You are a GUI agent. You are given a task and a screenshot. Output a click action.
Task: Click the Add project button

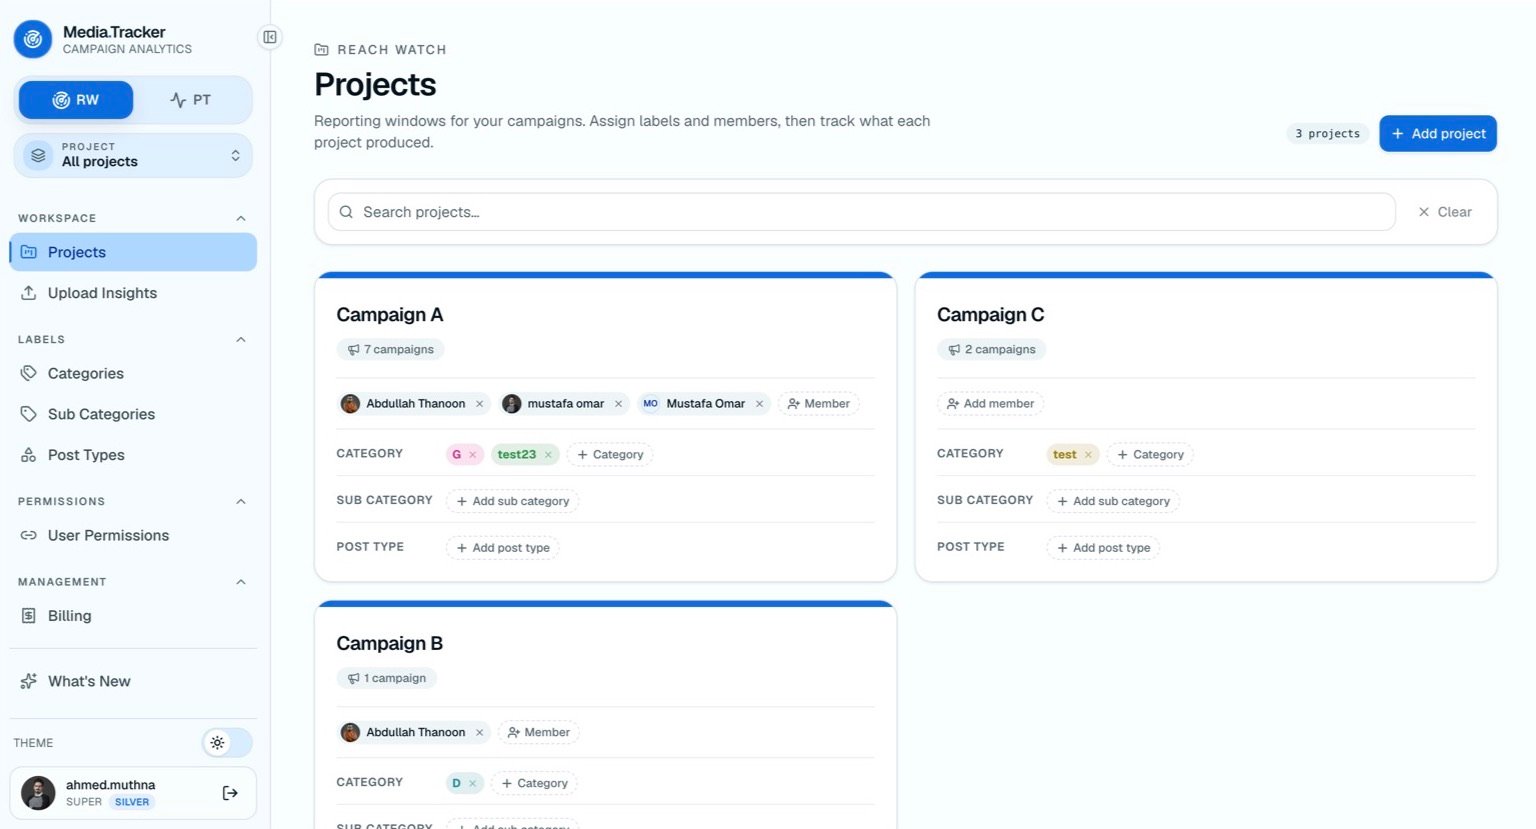pyautogui.click(x=1438, y=134)
